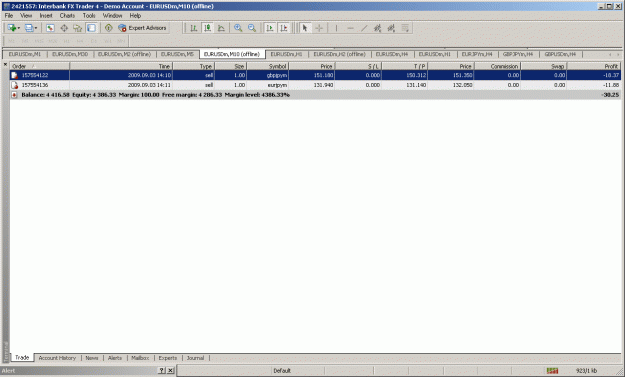Click the Zoom Out magnifier icon
The image size is (625, 377).
click(252, 28)
